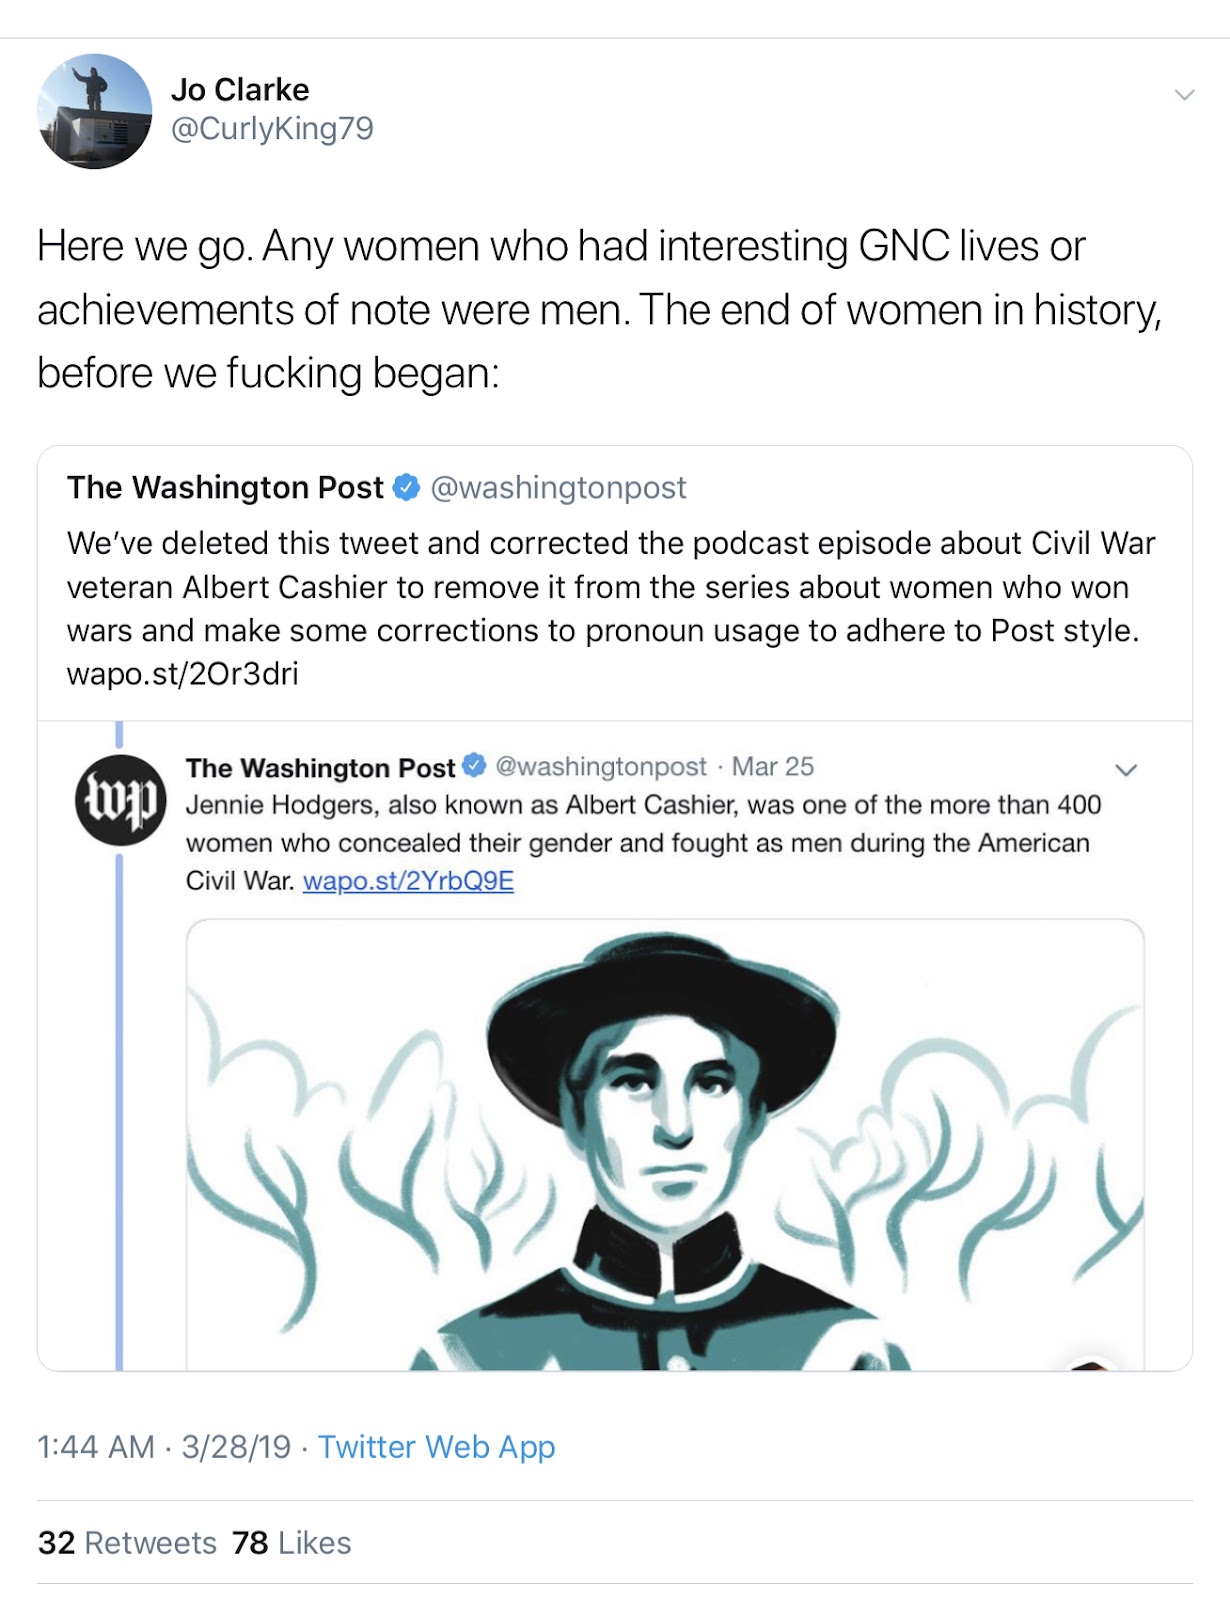Open the tweet options chevron menu
The image size is (1230, 1600).
pos(1184,95)
